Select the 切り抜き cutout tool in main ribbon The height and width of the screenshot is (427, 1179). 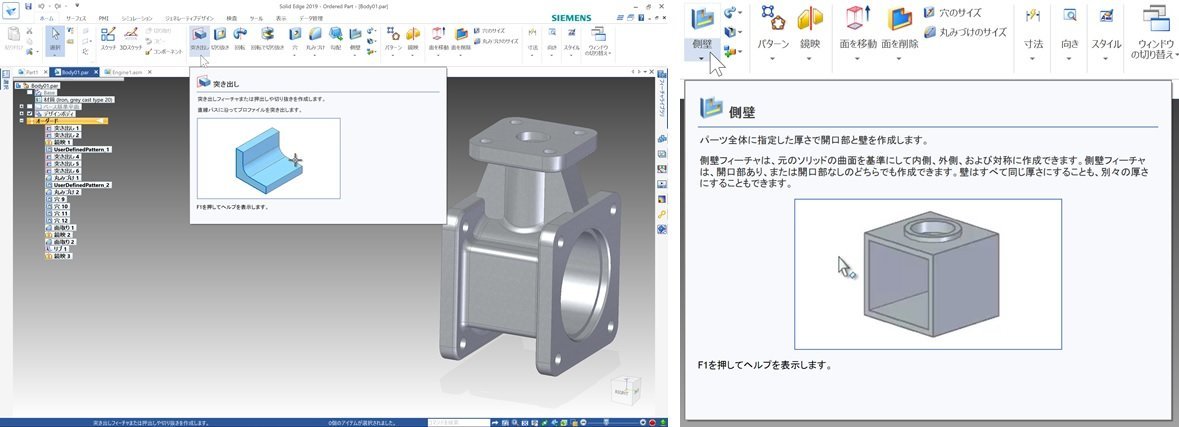tap(220, 39)
